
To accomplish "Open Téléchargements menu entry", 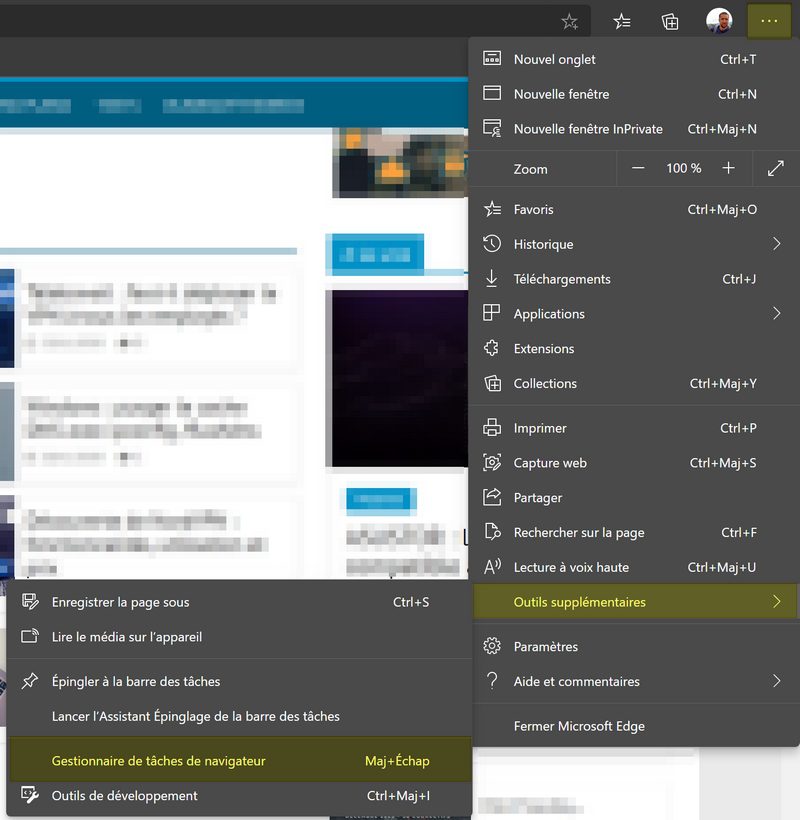I will click(x=634, y=279).
